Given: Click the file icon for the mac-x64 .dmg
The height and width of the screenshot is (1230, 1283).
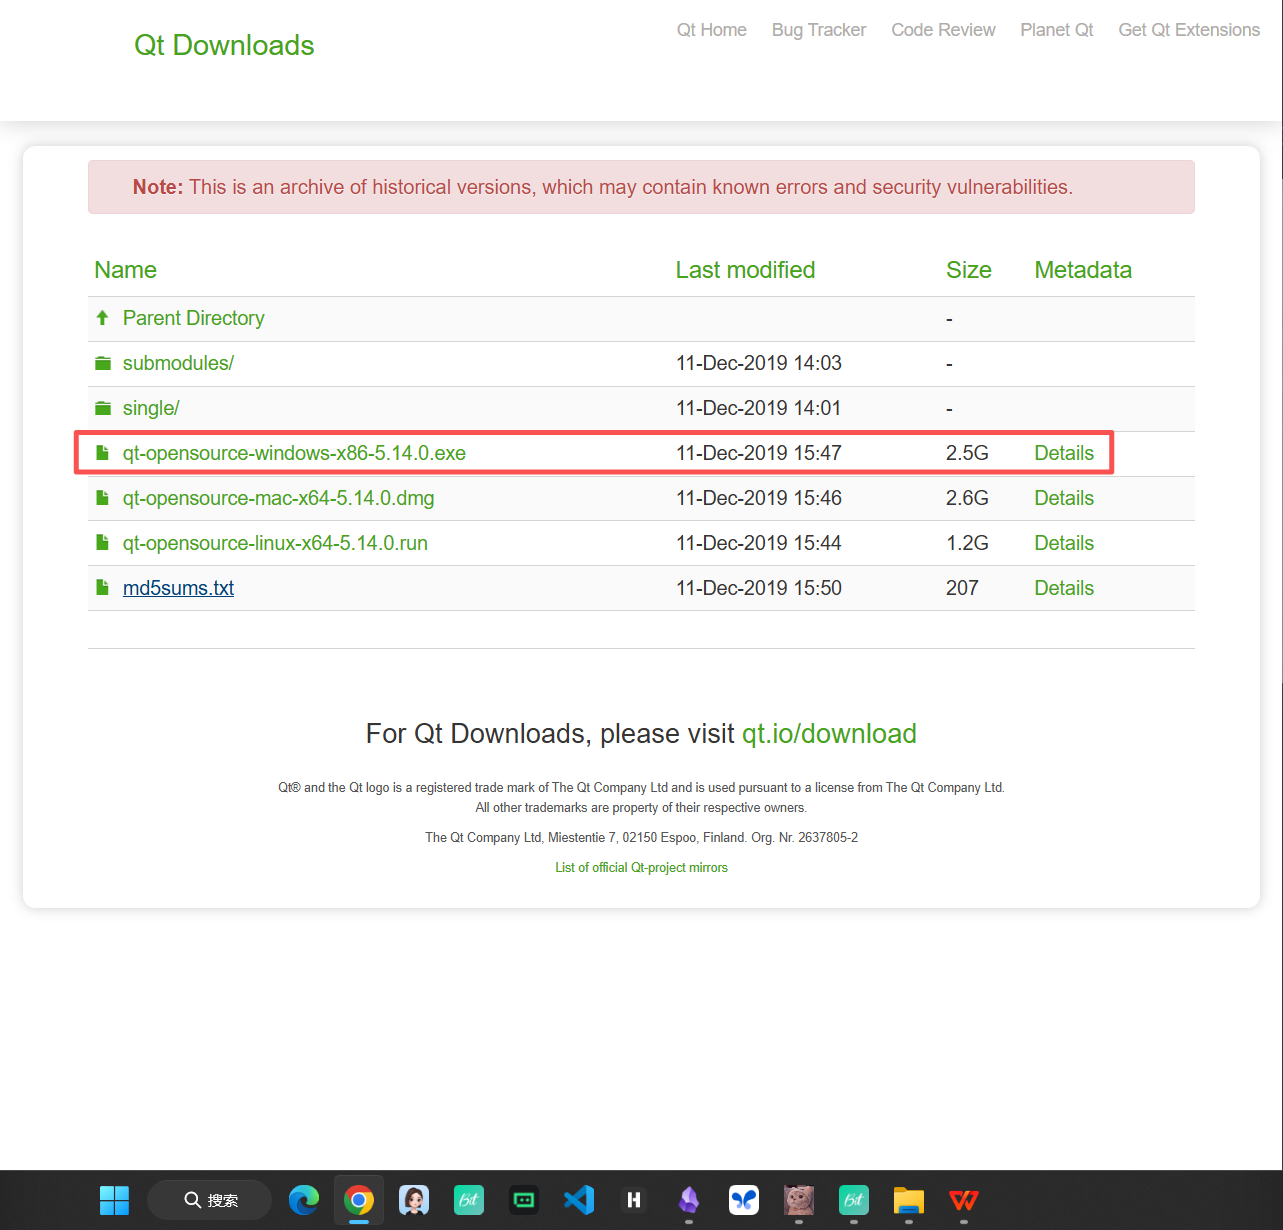Looking at the screenshot, I should tap(102, 498).
